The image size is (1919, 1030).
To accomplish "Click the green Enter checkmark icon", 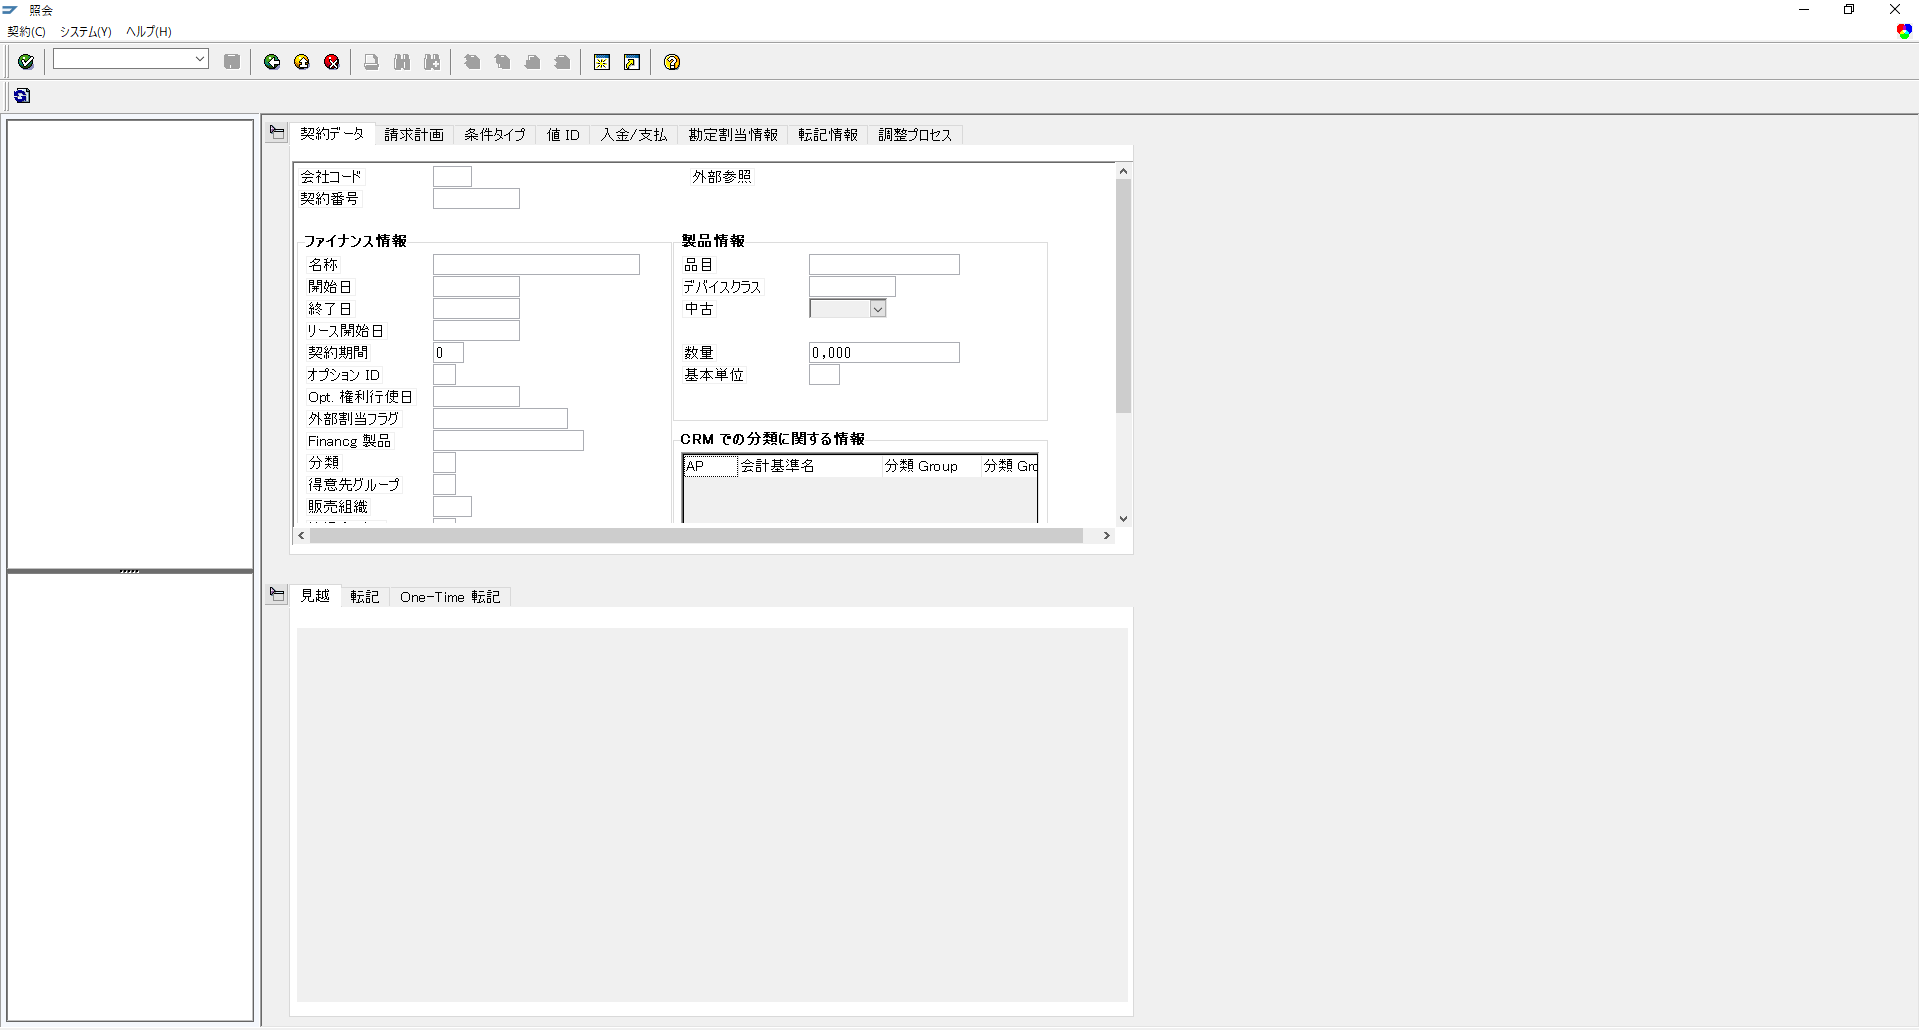I will pos(26,62).
